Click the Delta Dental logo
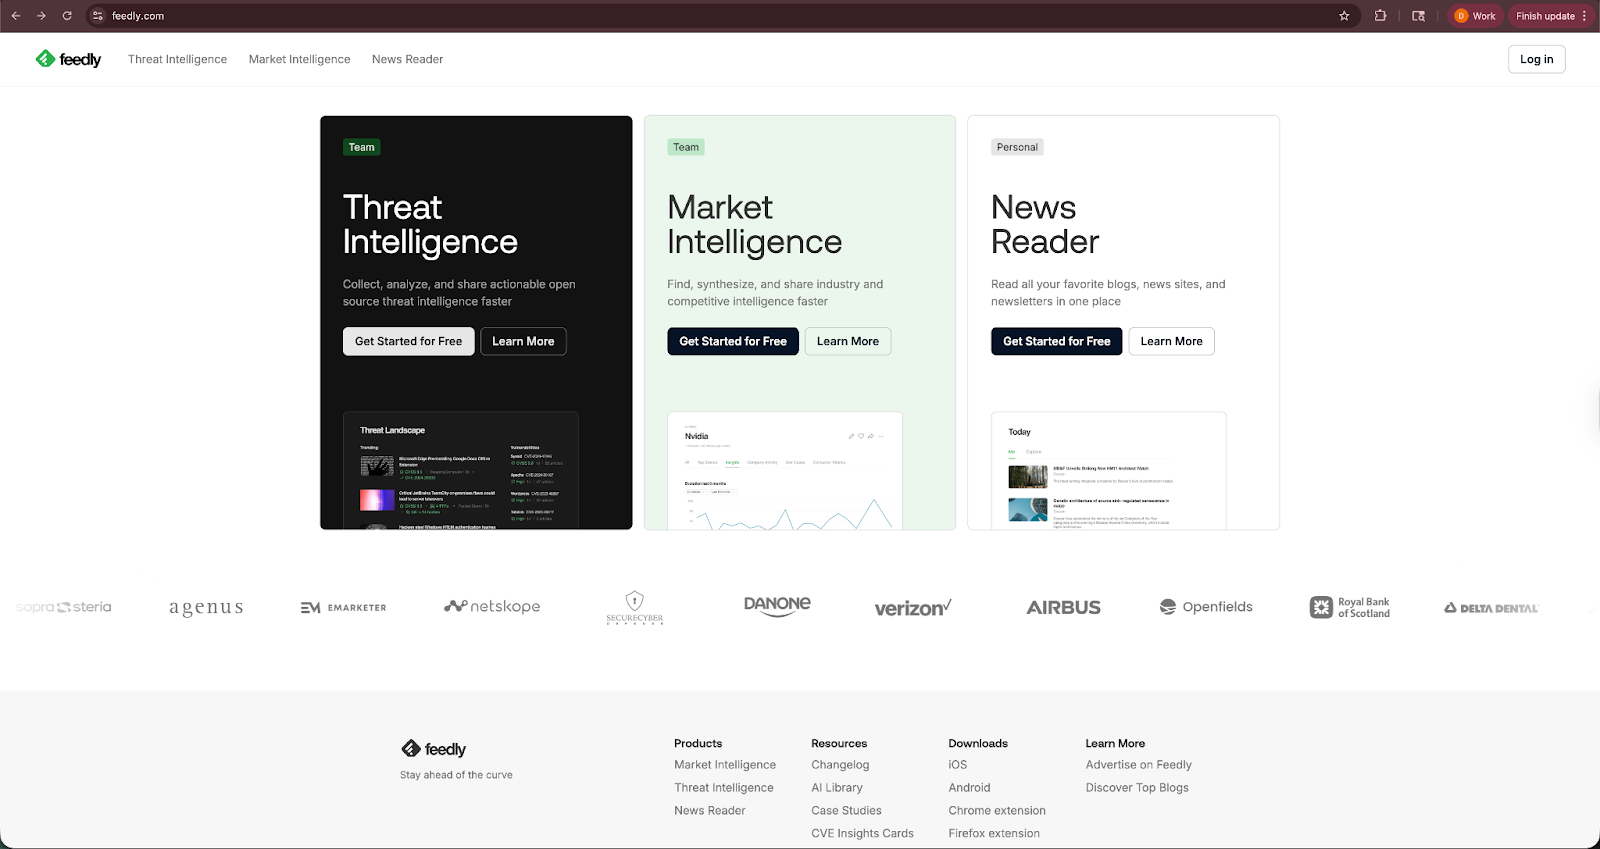 click(x=1491, y=608)
